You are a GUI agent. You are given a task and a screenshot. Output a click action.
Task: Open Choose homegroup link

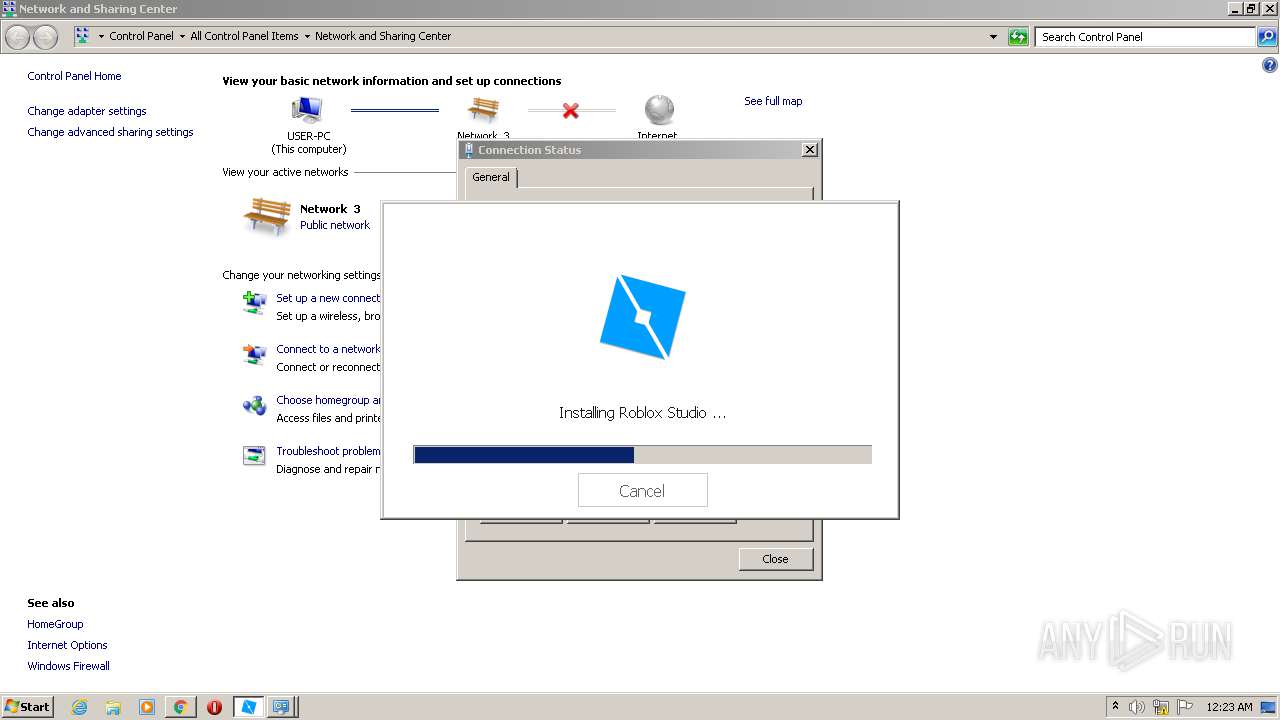point(328,400)
